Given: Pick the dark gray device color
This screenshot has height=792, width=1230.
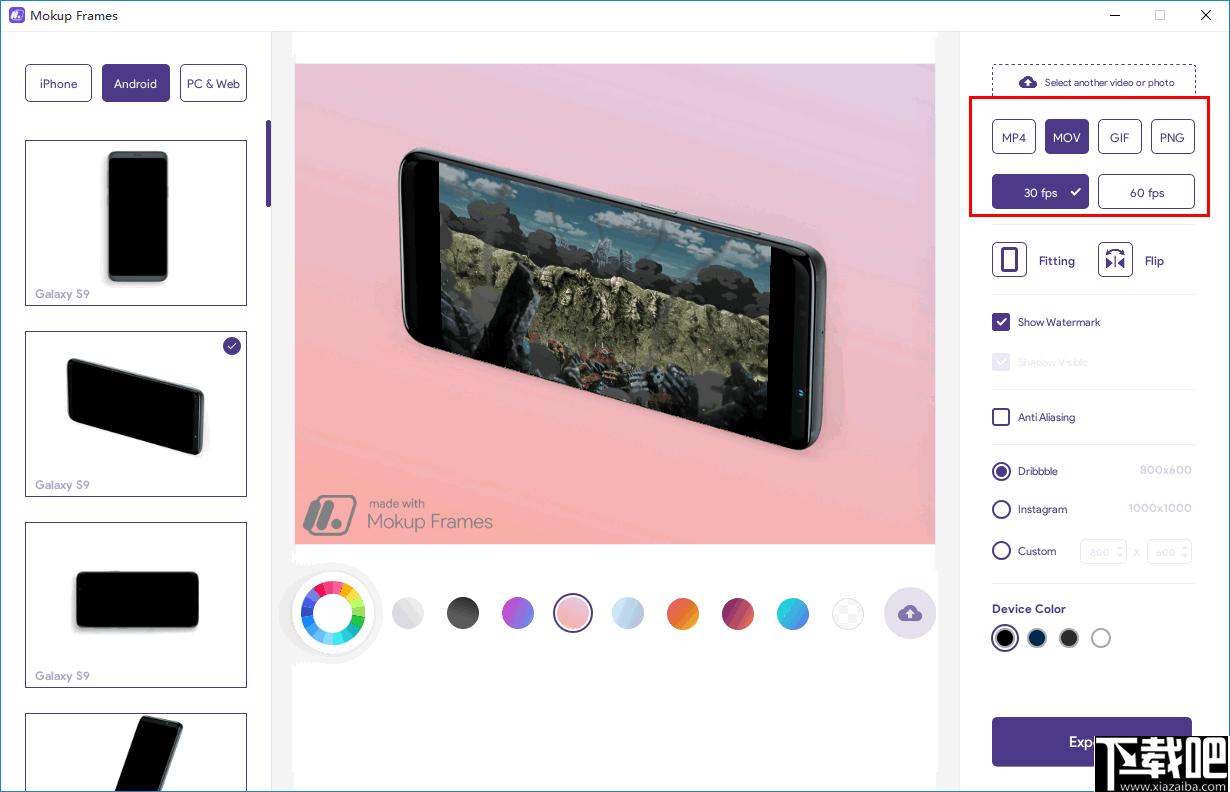Looking at the screenshot, I should [x=1069, y=638].
